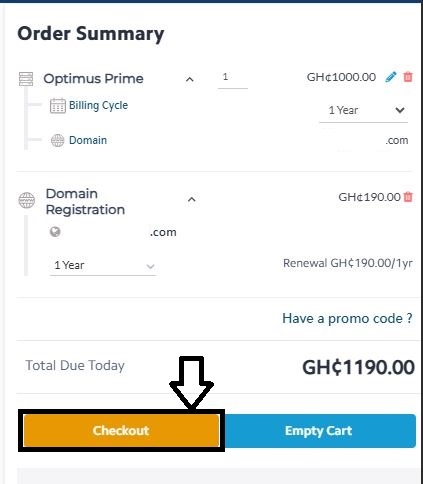Collapse the Optimus Prime item details

(x=190, y=79)
